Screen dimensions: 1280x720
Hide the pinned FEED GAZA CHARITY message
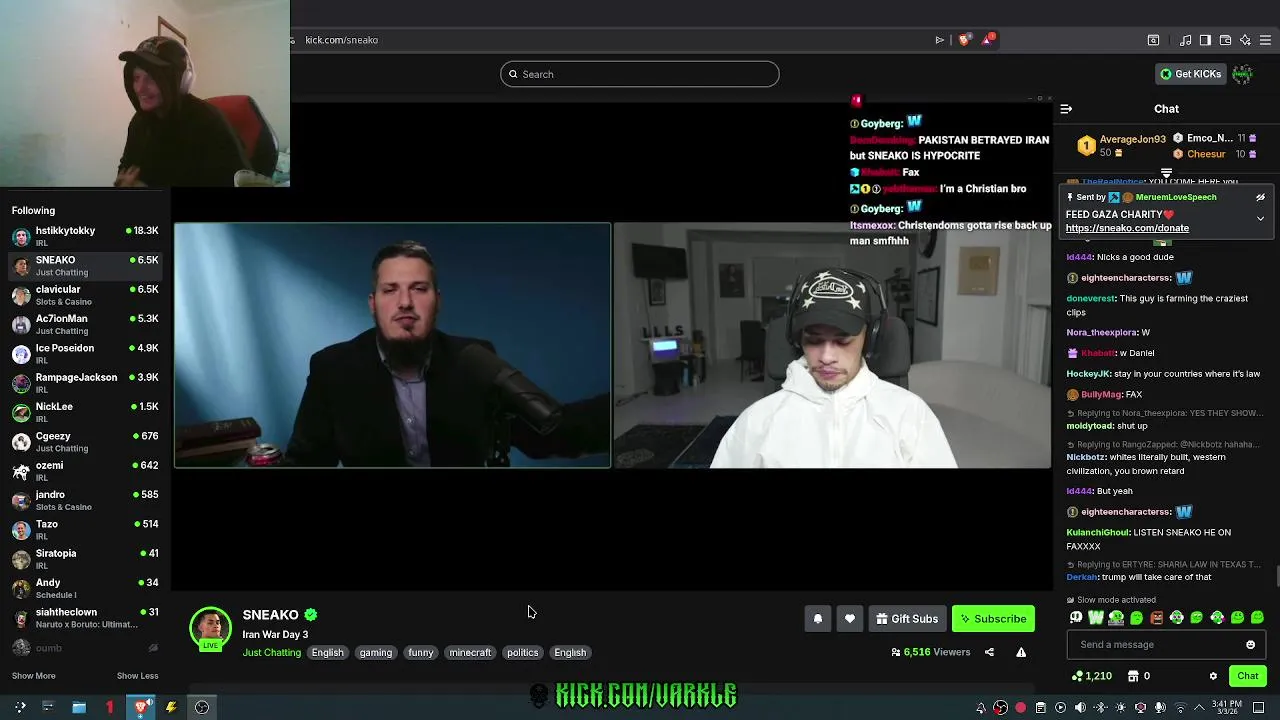[1261, 197]
